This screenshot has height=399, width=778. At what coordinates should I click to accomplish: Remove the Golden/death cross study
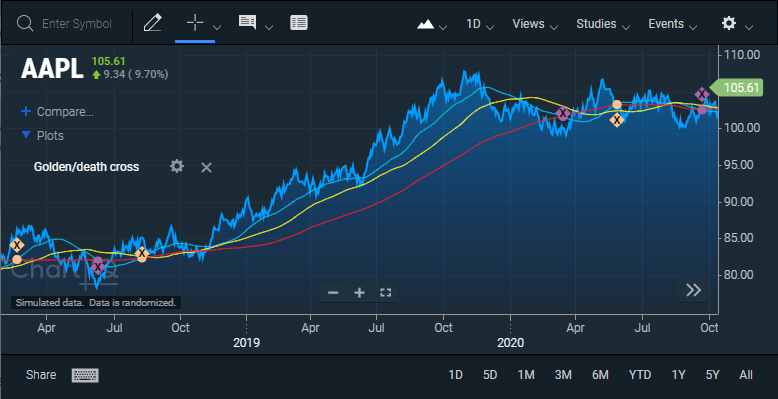click(x=206, y=167)
